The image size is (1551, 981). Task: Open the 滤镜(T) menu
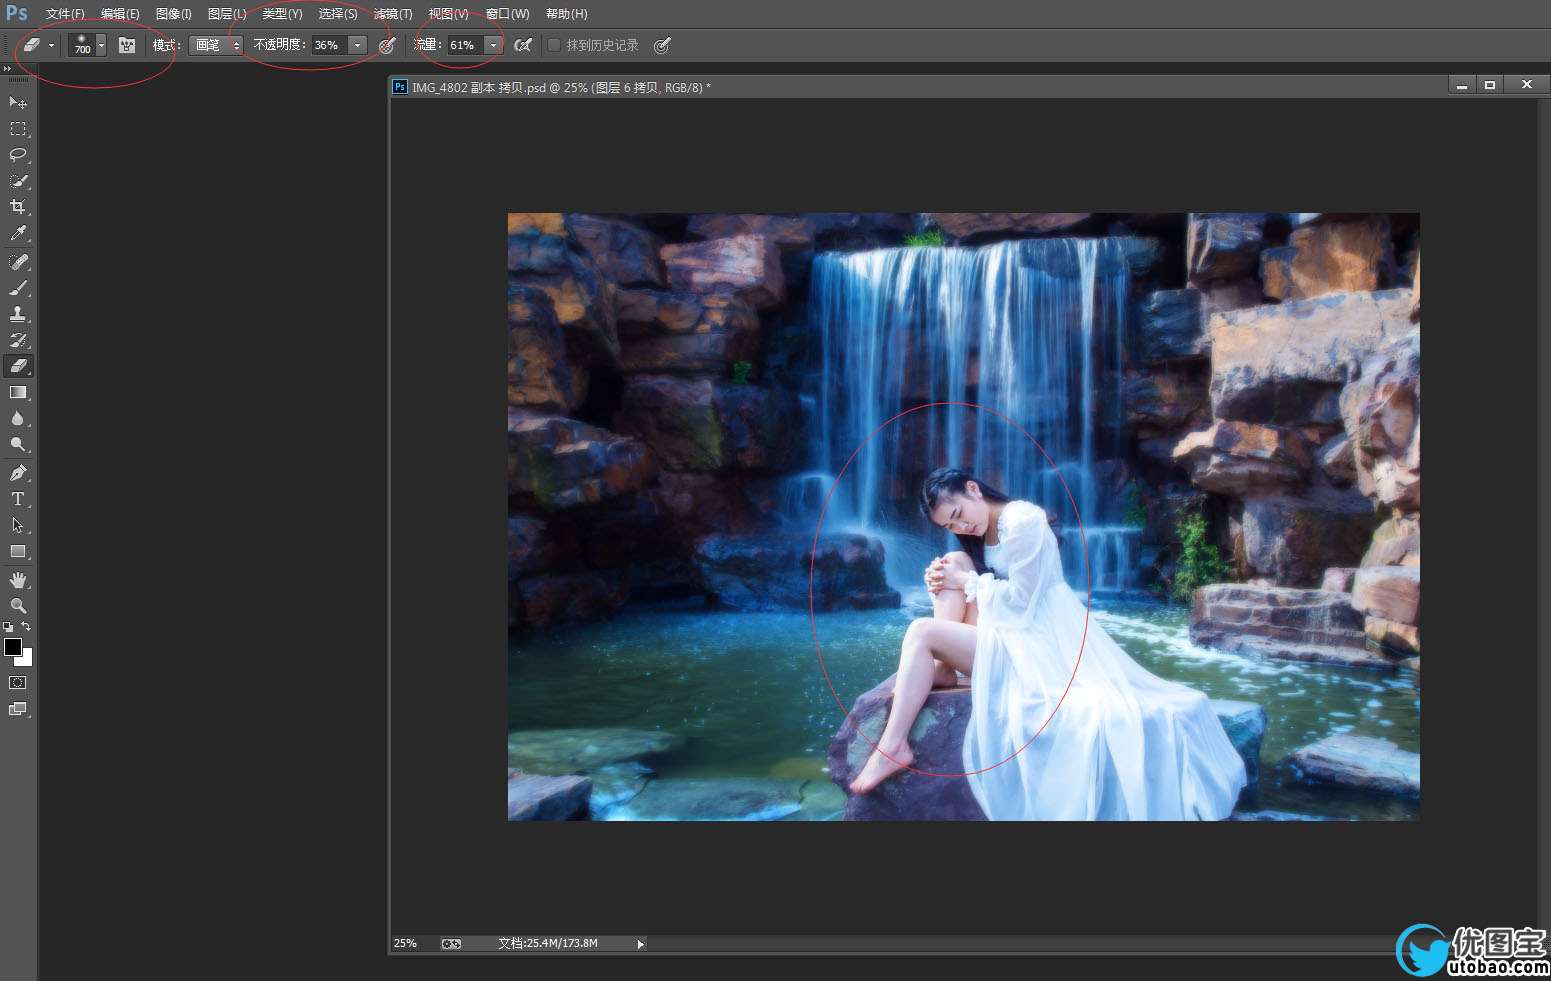pyautogui.click(x=393, y=14)
